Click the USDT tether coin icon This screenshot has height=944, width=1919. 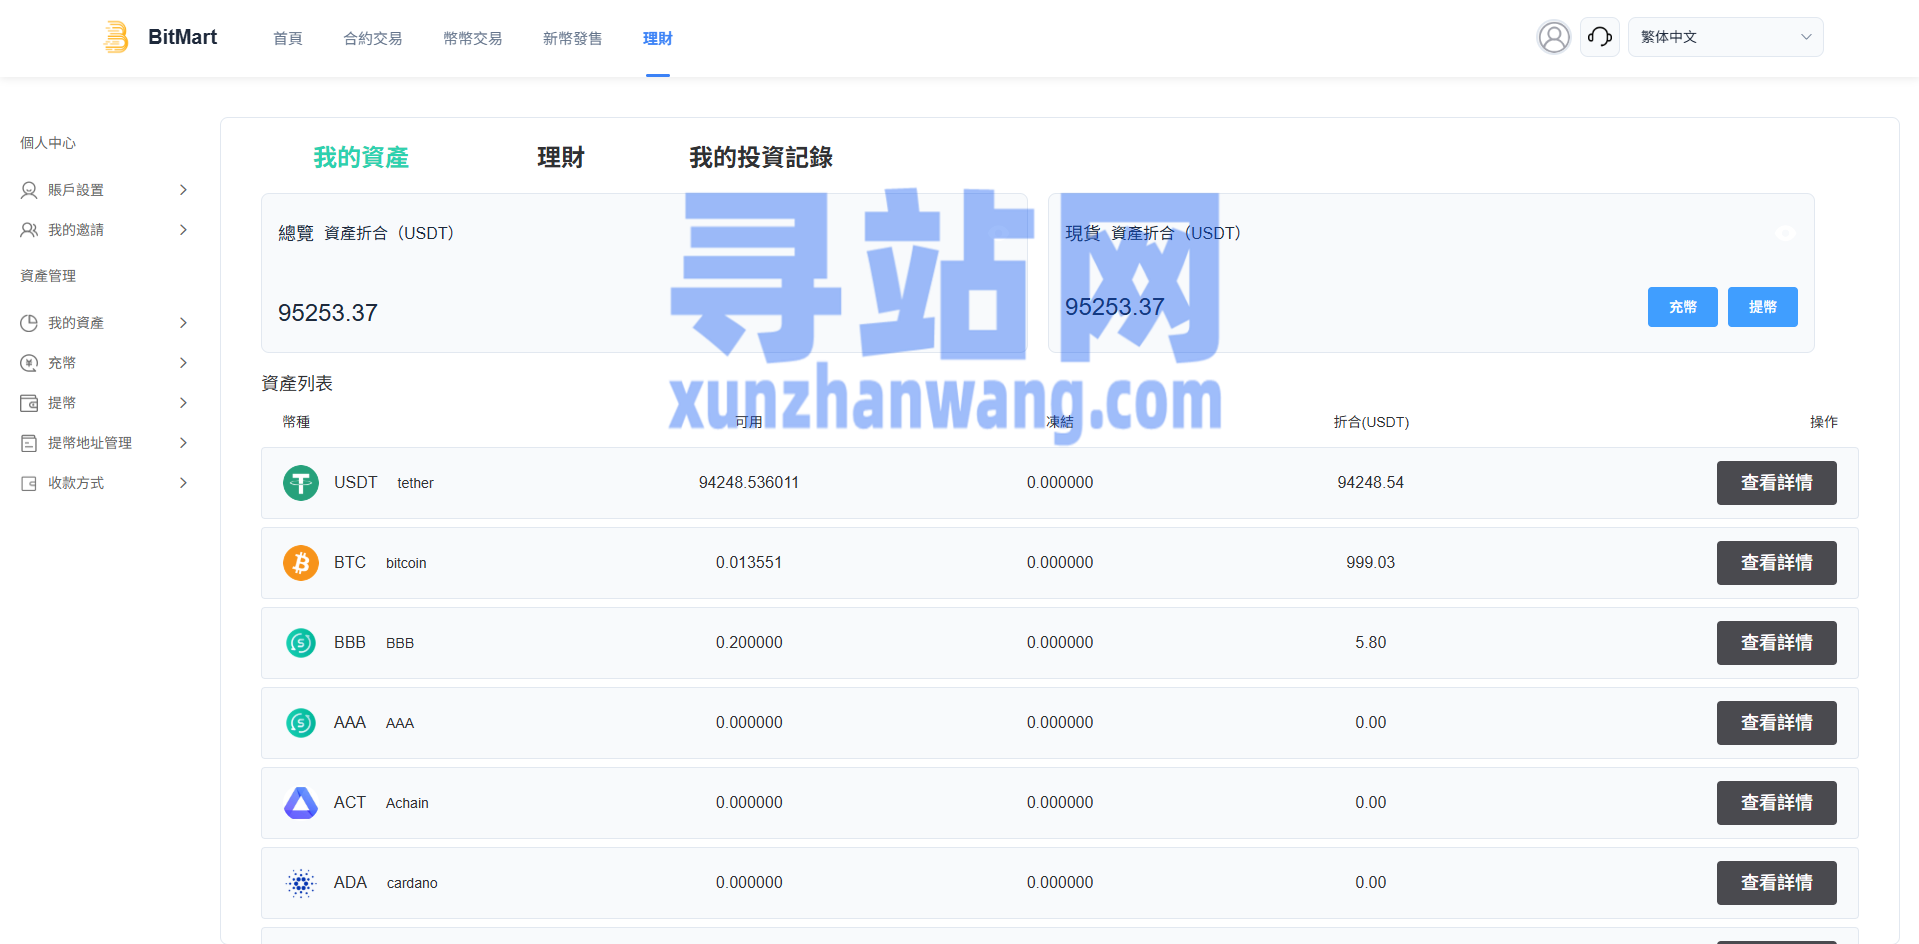pos(300,483)
